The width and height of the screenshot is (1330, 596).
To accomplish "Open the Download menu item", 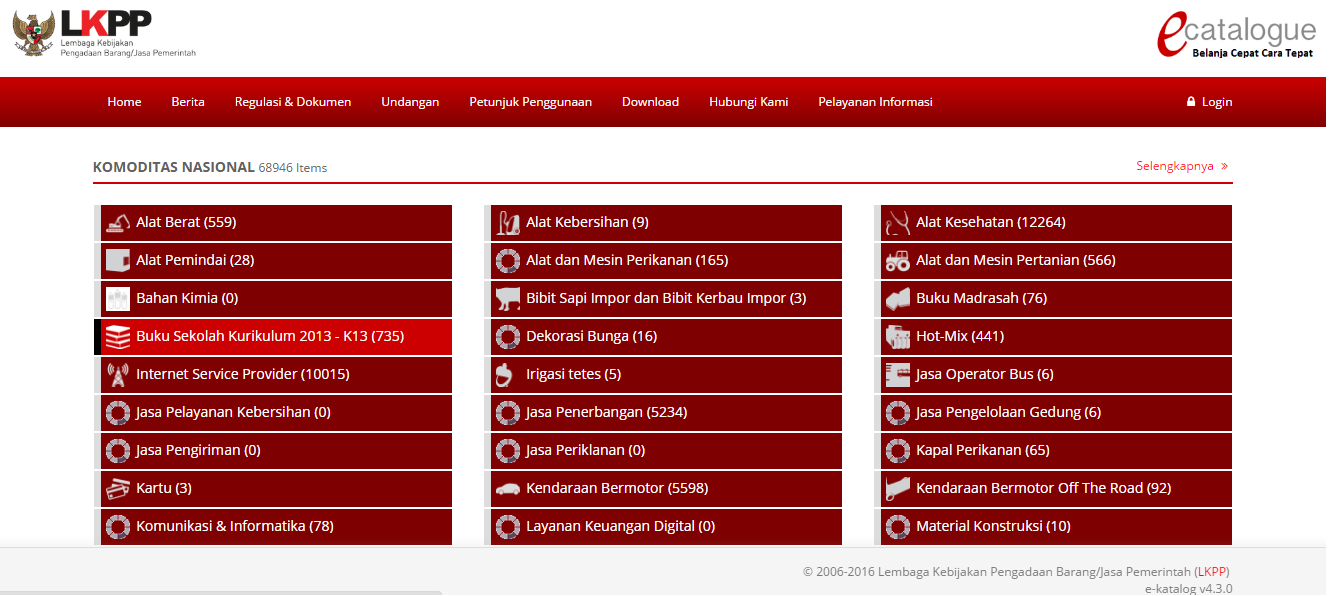I will coord(650,102).
